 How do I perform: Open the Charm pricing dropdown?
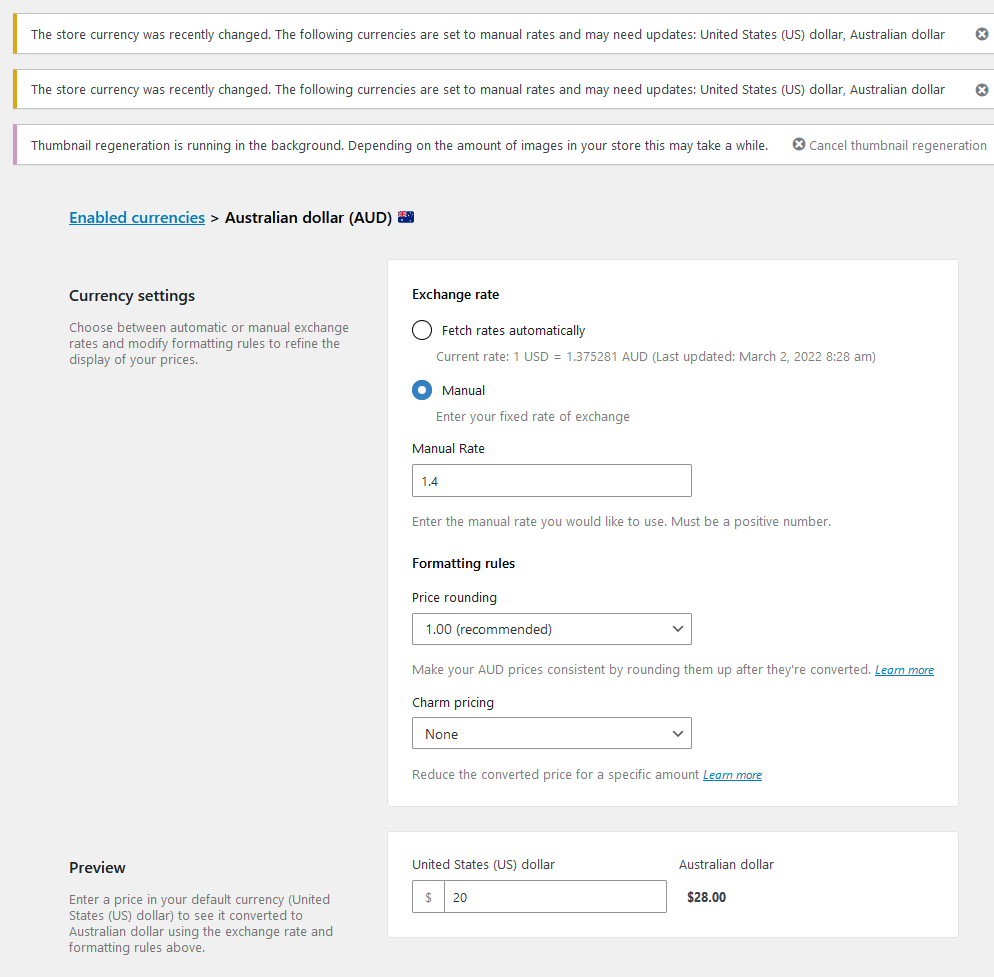552,734
